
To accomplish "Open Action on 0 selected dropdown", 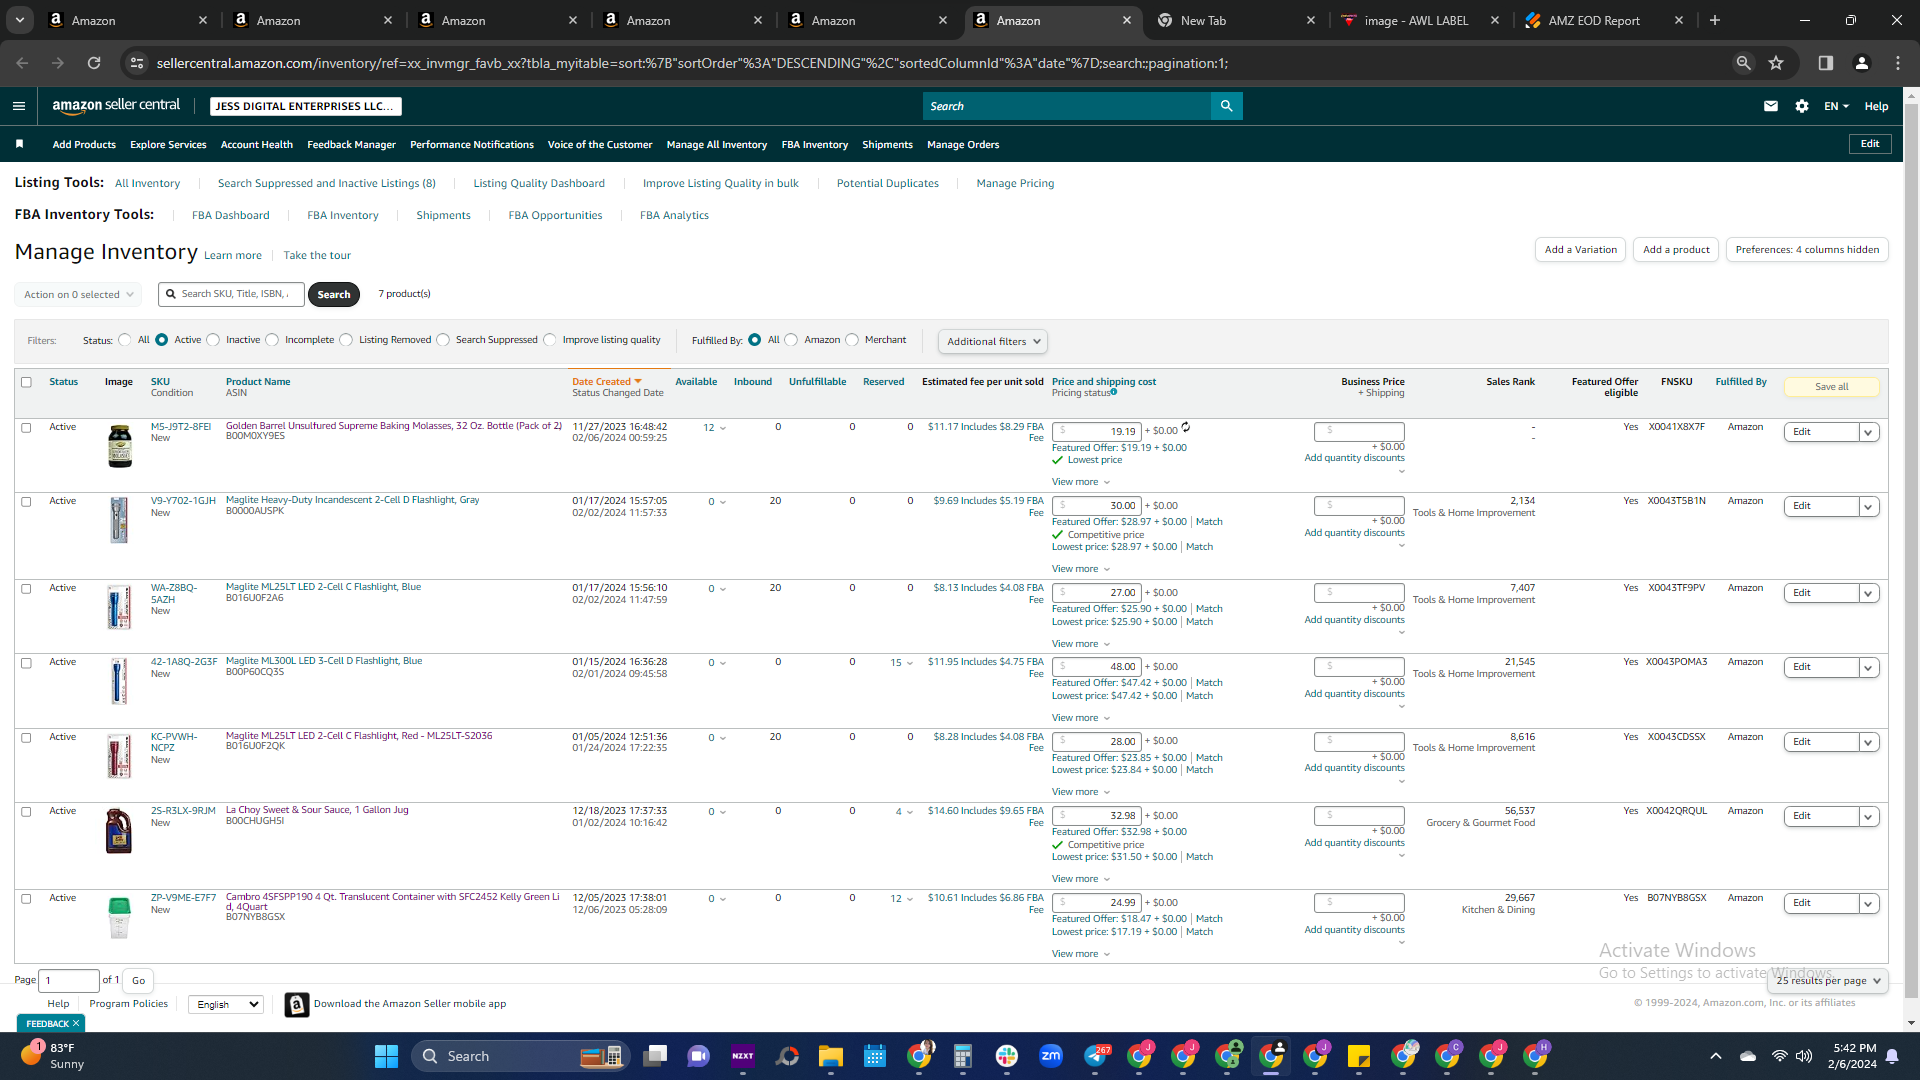I will pos(78,295).
